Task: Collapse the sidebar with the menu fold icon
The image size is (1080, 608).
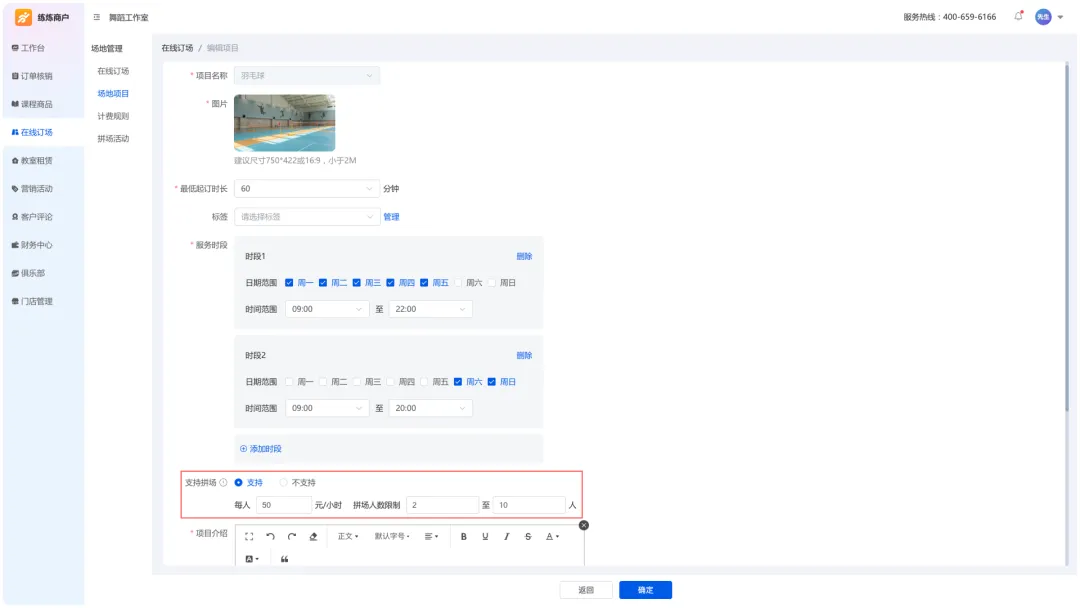Action: (97, 17)
